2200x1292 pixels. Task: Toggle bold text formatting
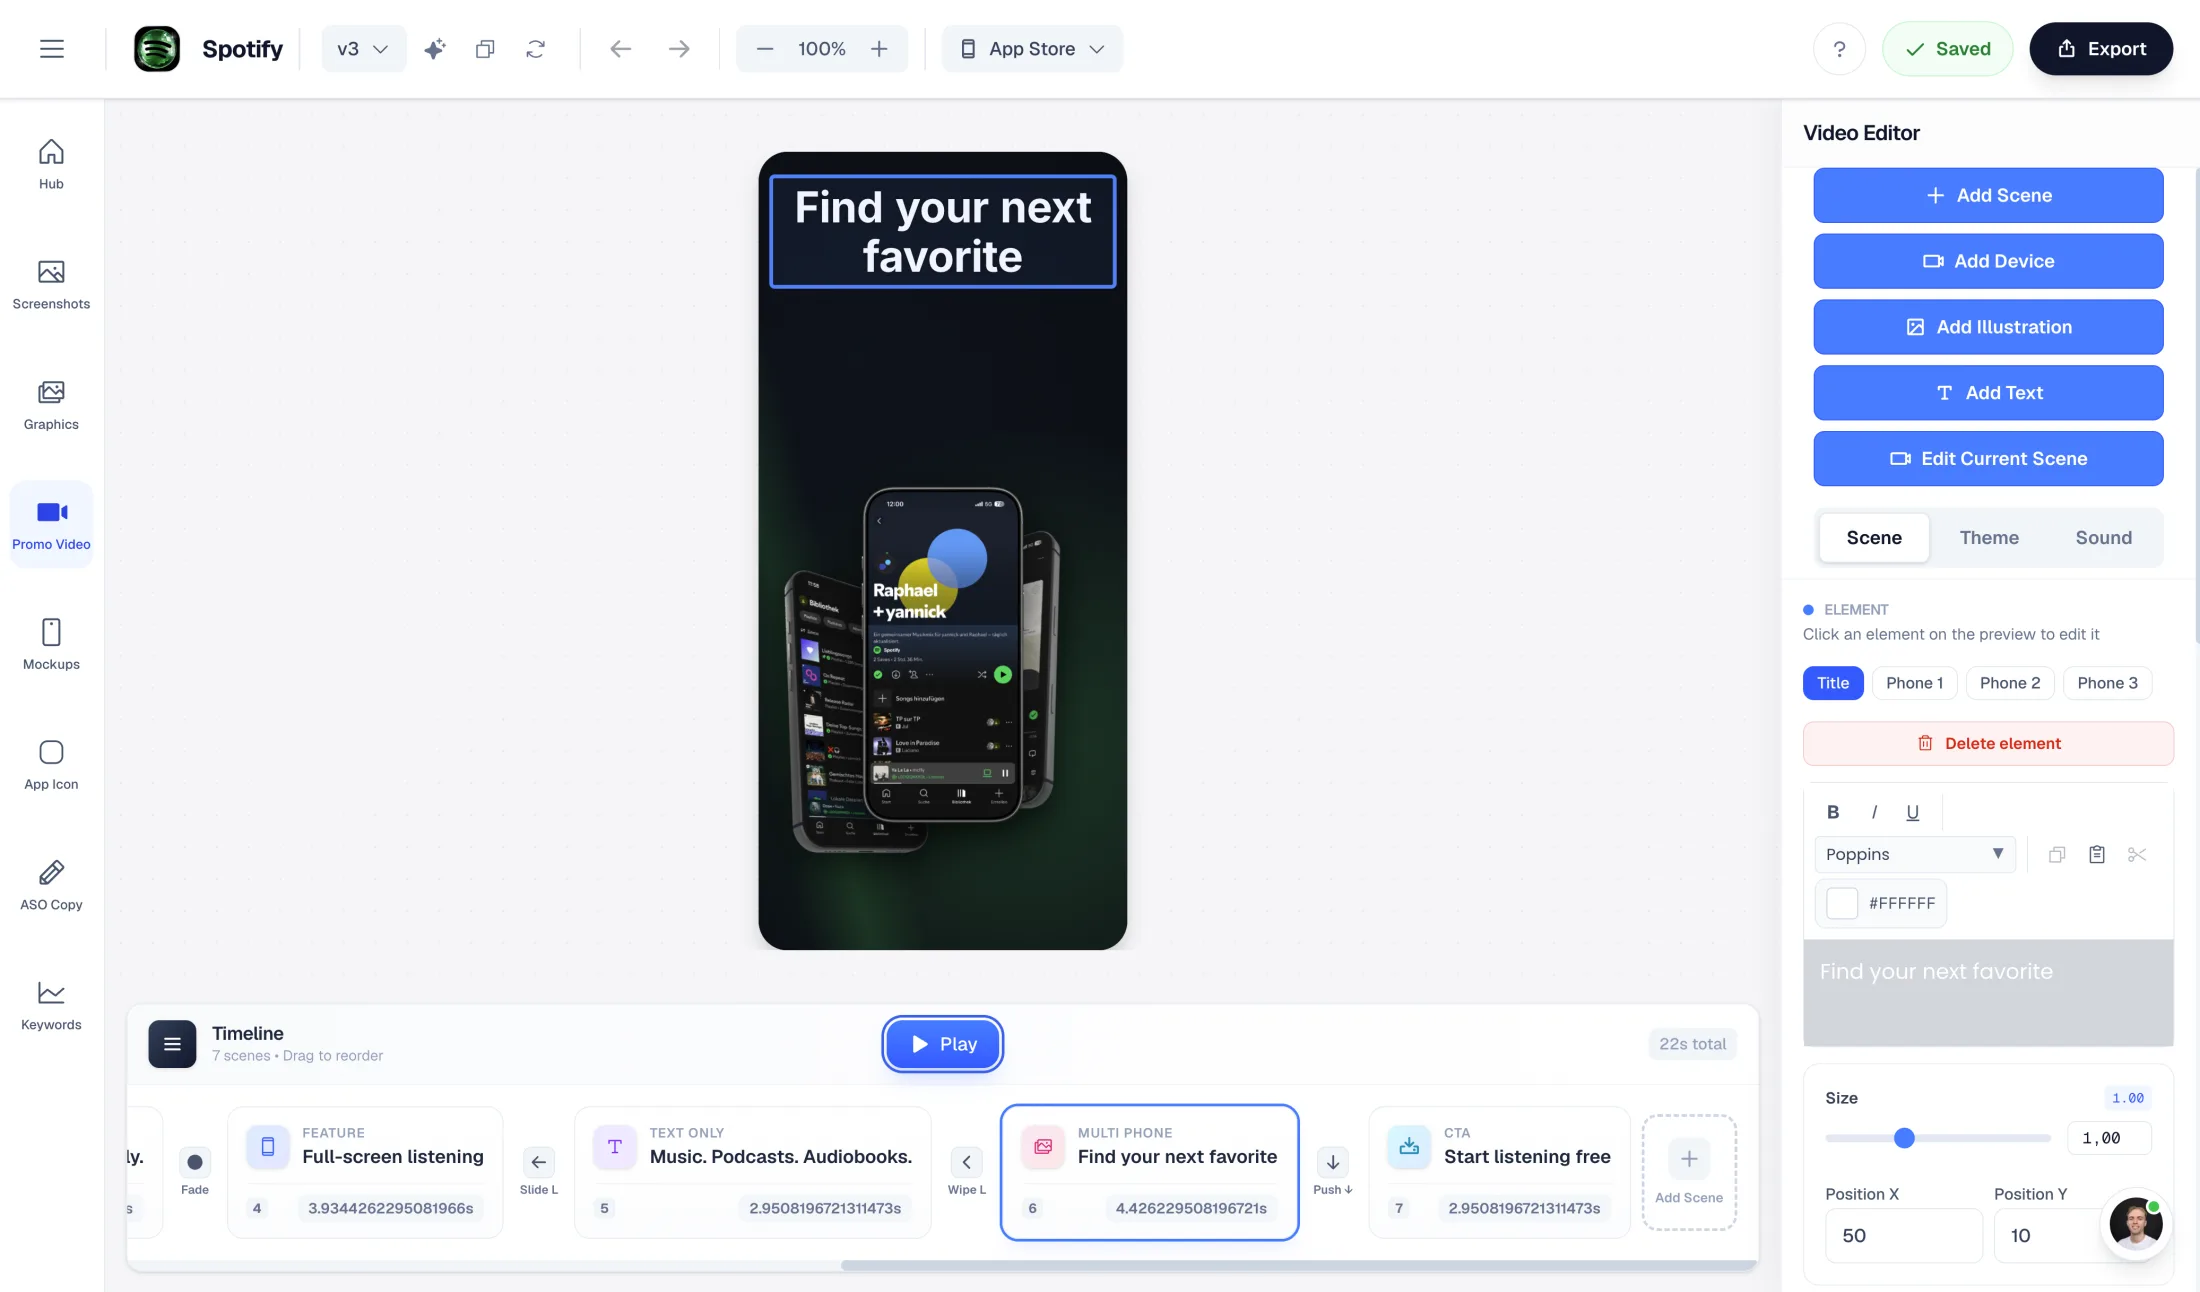[x=1833, y=812]
